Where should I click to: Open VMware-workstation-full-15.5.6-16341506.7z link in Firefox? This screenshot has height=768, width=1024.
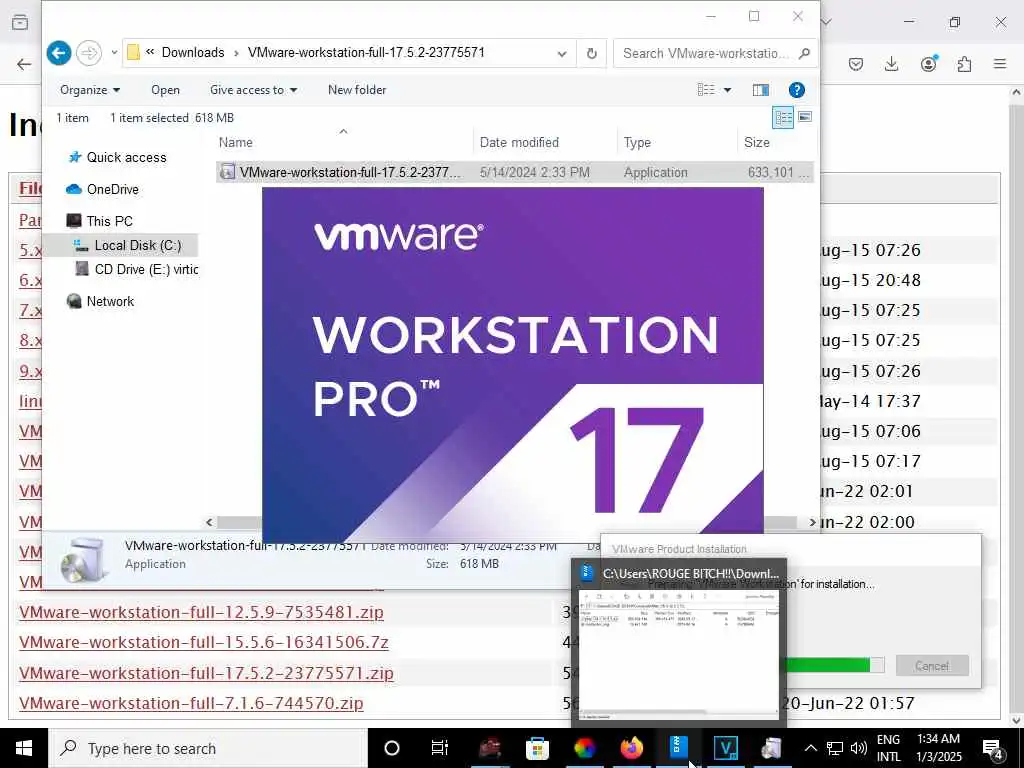[204, 643]
